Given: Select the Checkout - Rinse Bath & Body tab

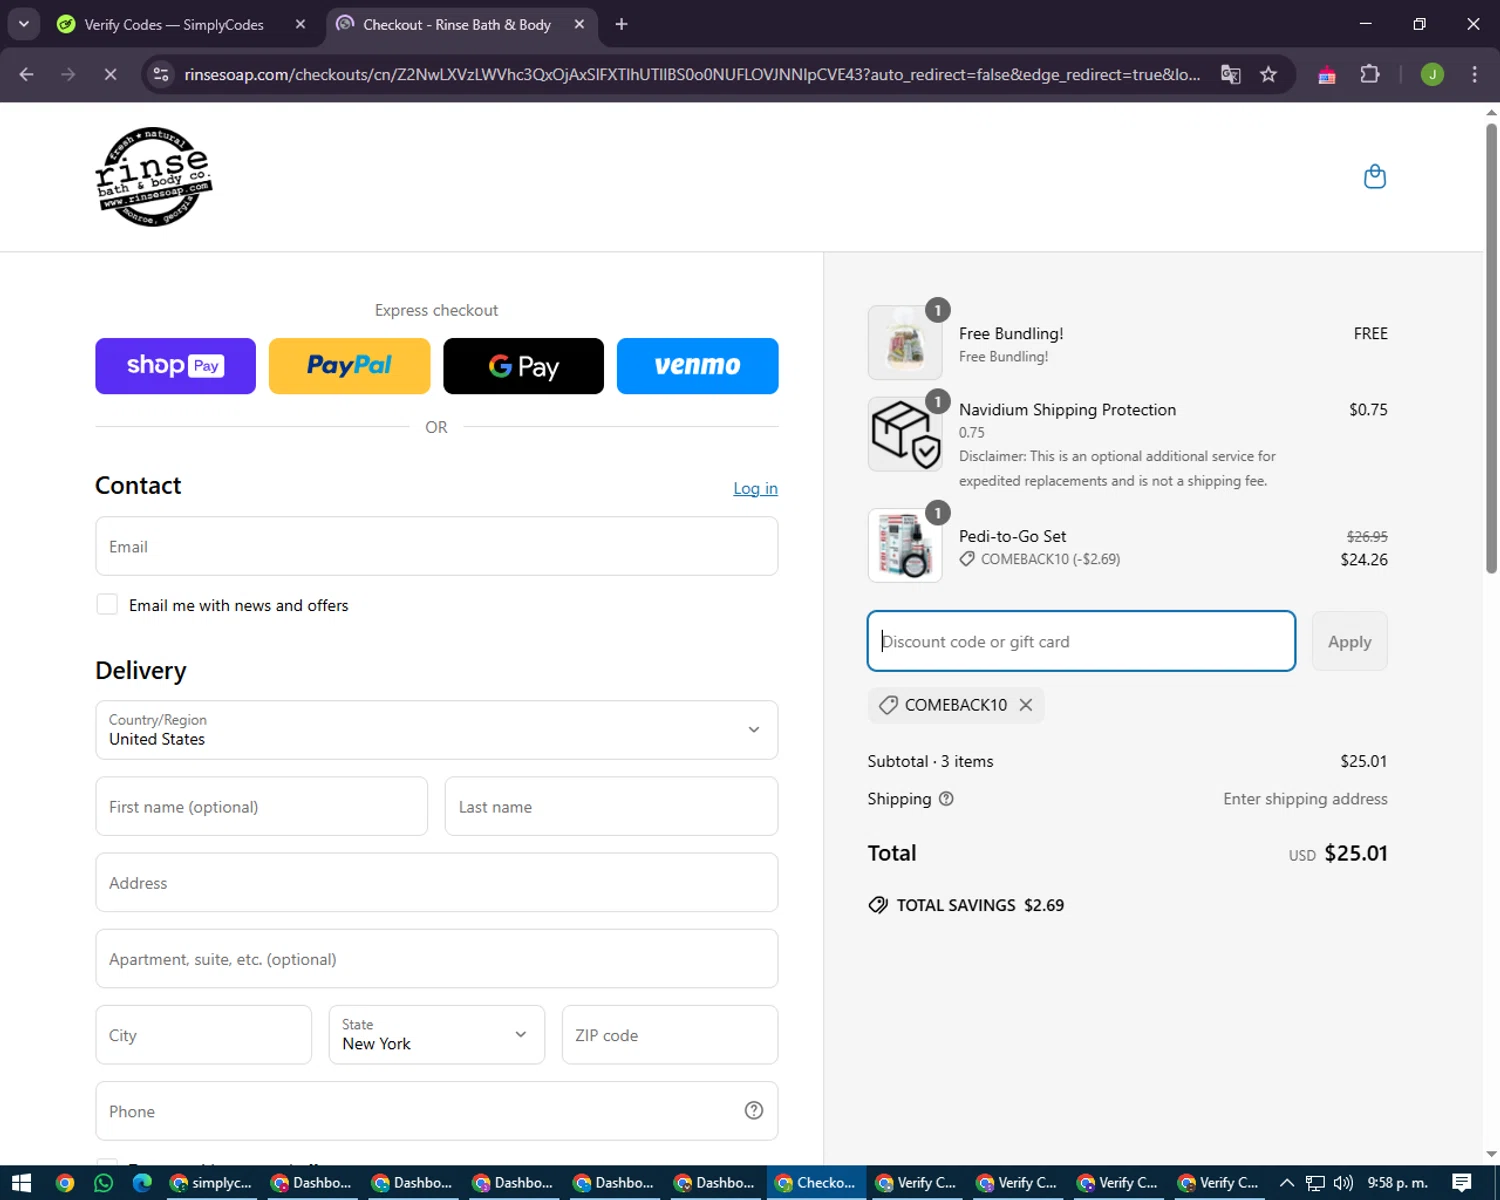Looking at the screenshot, I should pos(457,24).
